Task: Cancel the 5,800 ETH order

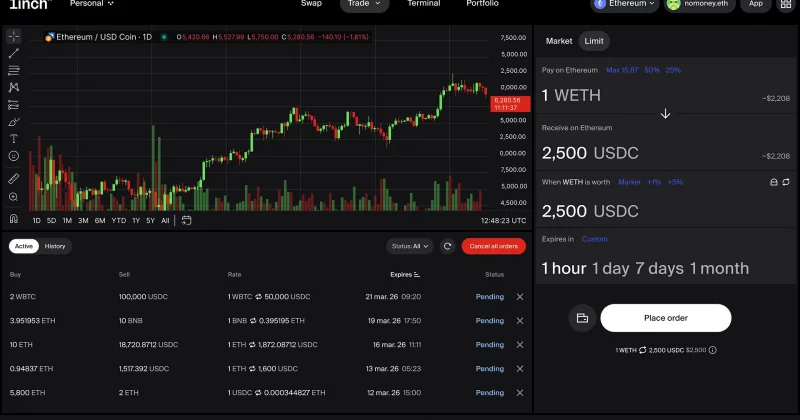Action: click(520, 392)
